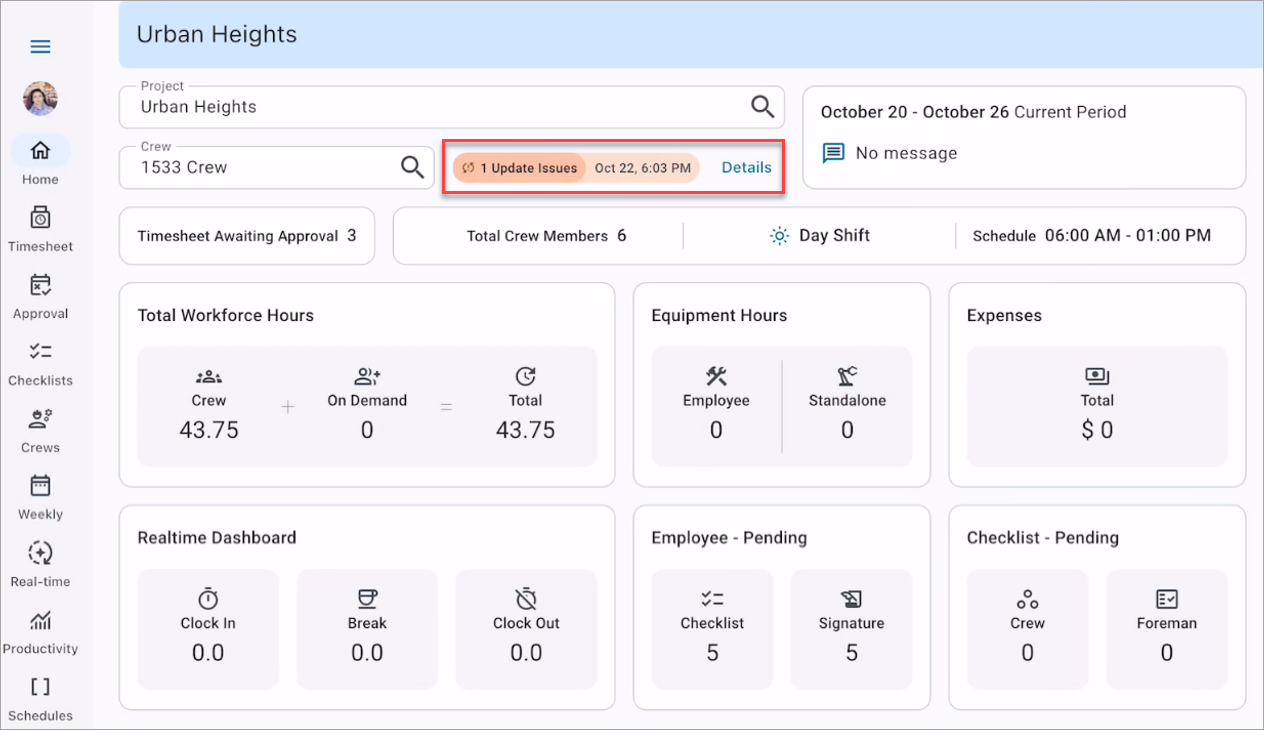Open the Weekly calendar view
1264x730 pixels.
[40, 486]
